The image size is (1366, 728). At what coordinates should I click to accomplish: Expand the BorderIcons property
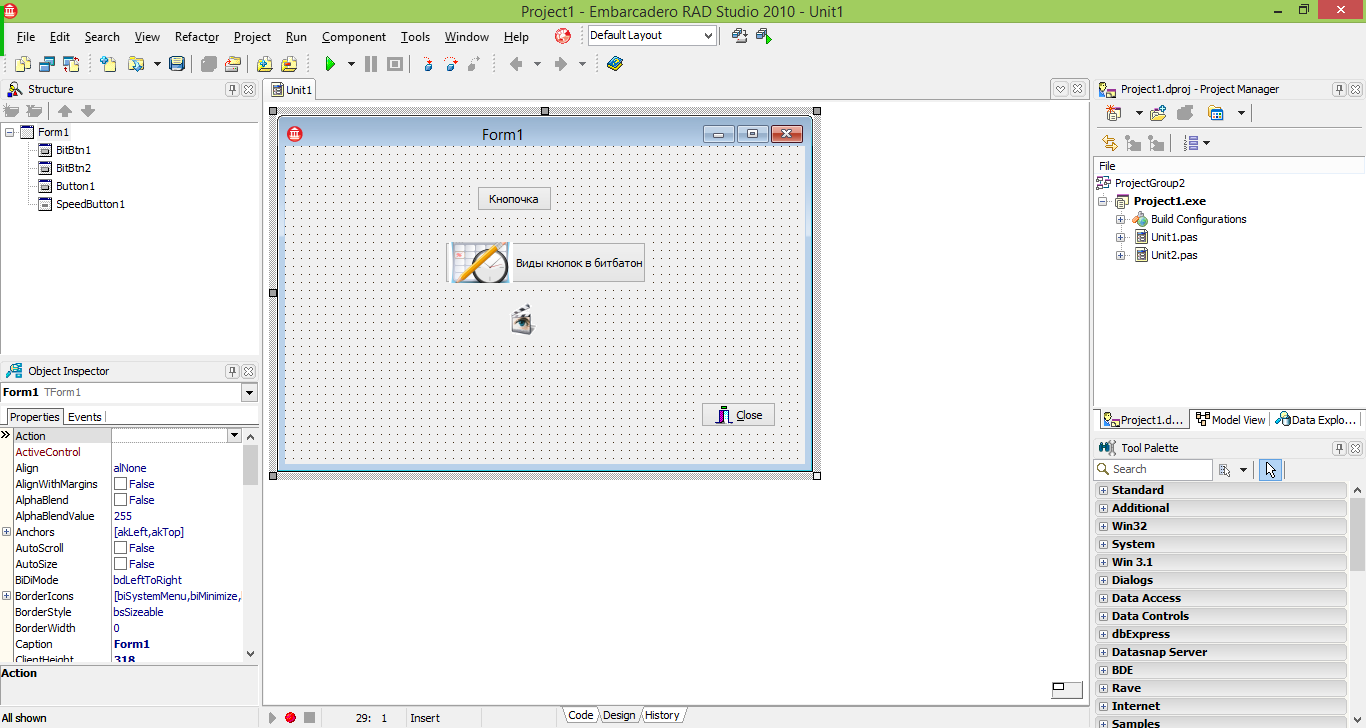(6, 596)
